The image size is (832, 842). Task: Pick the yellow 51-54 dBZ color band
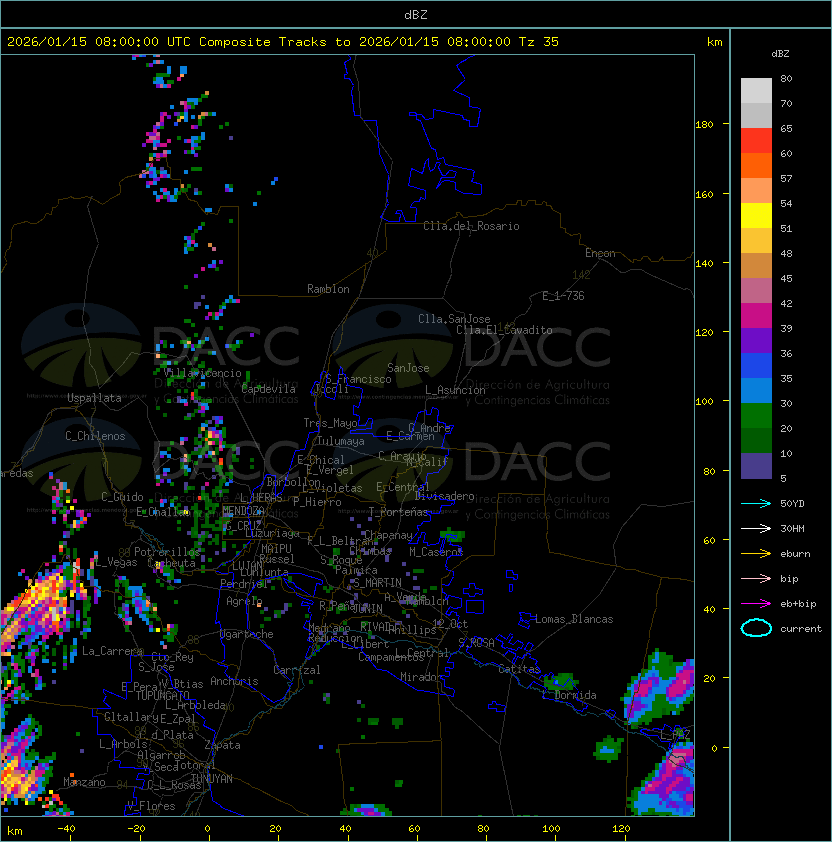coord(756,216)
